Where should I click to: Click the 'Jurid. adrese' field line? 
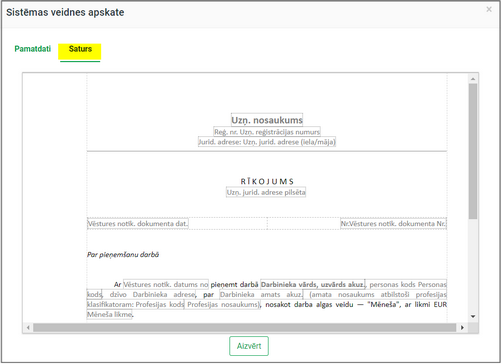[267, 142]
